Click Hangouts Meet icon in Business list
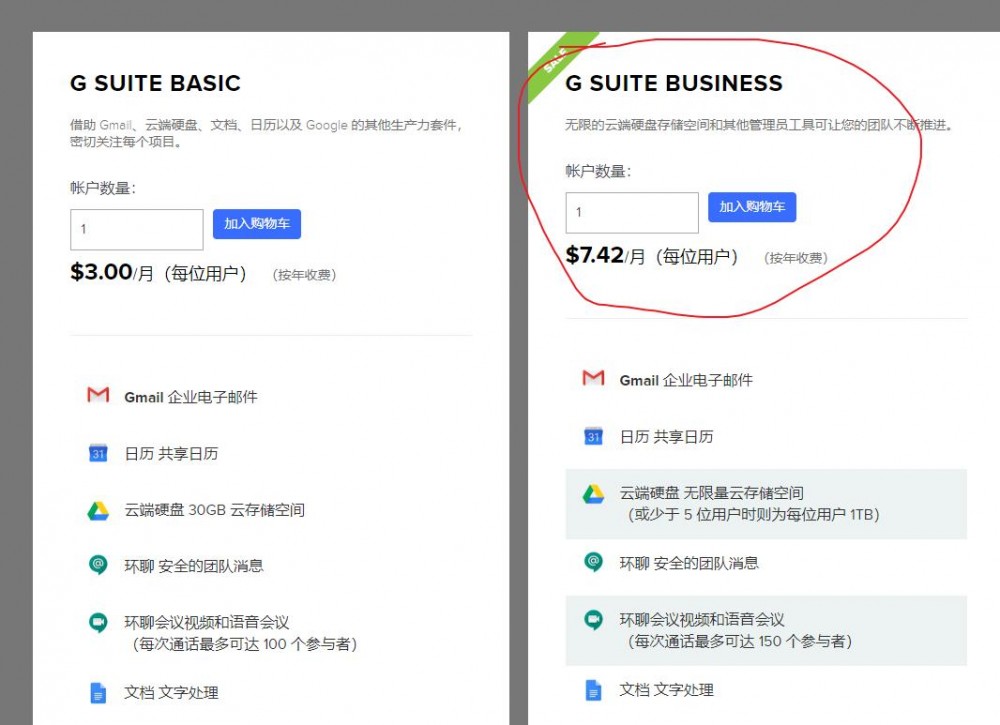The width and height of the screenshot is (1000, 725). (593, 619)
